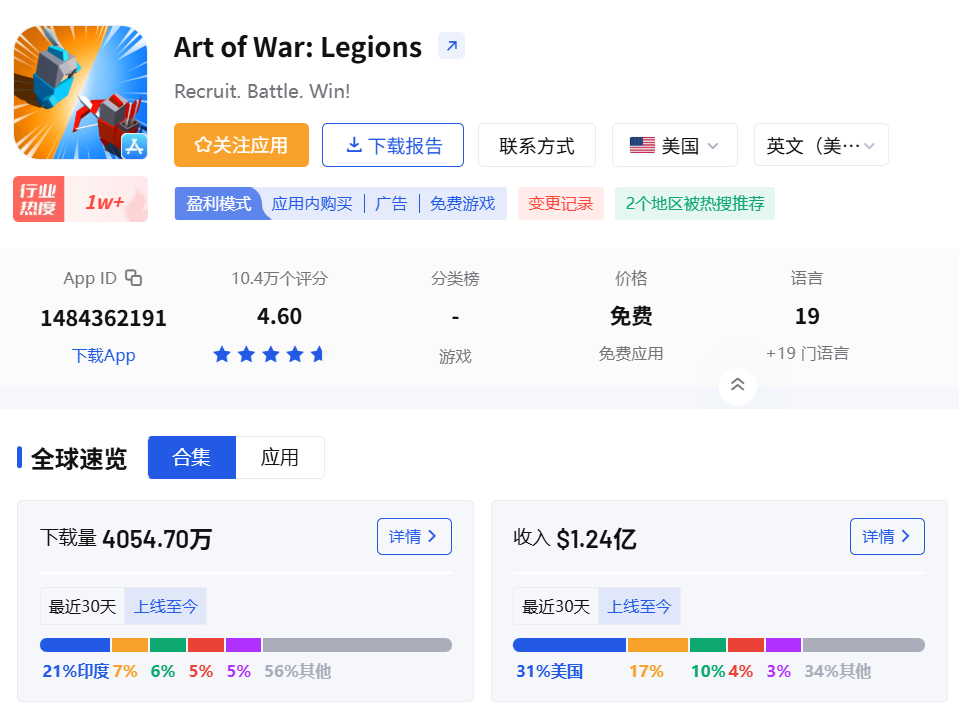Open the app's store page via the arrow icon

[450, 46]
